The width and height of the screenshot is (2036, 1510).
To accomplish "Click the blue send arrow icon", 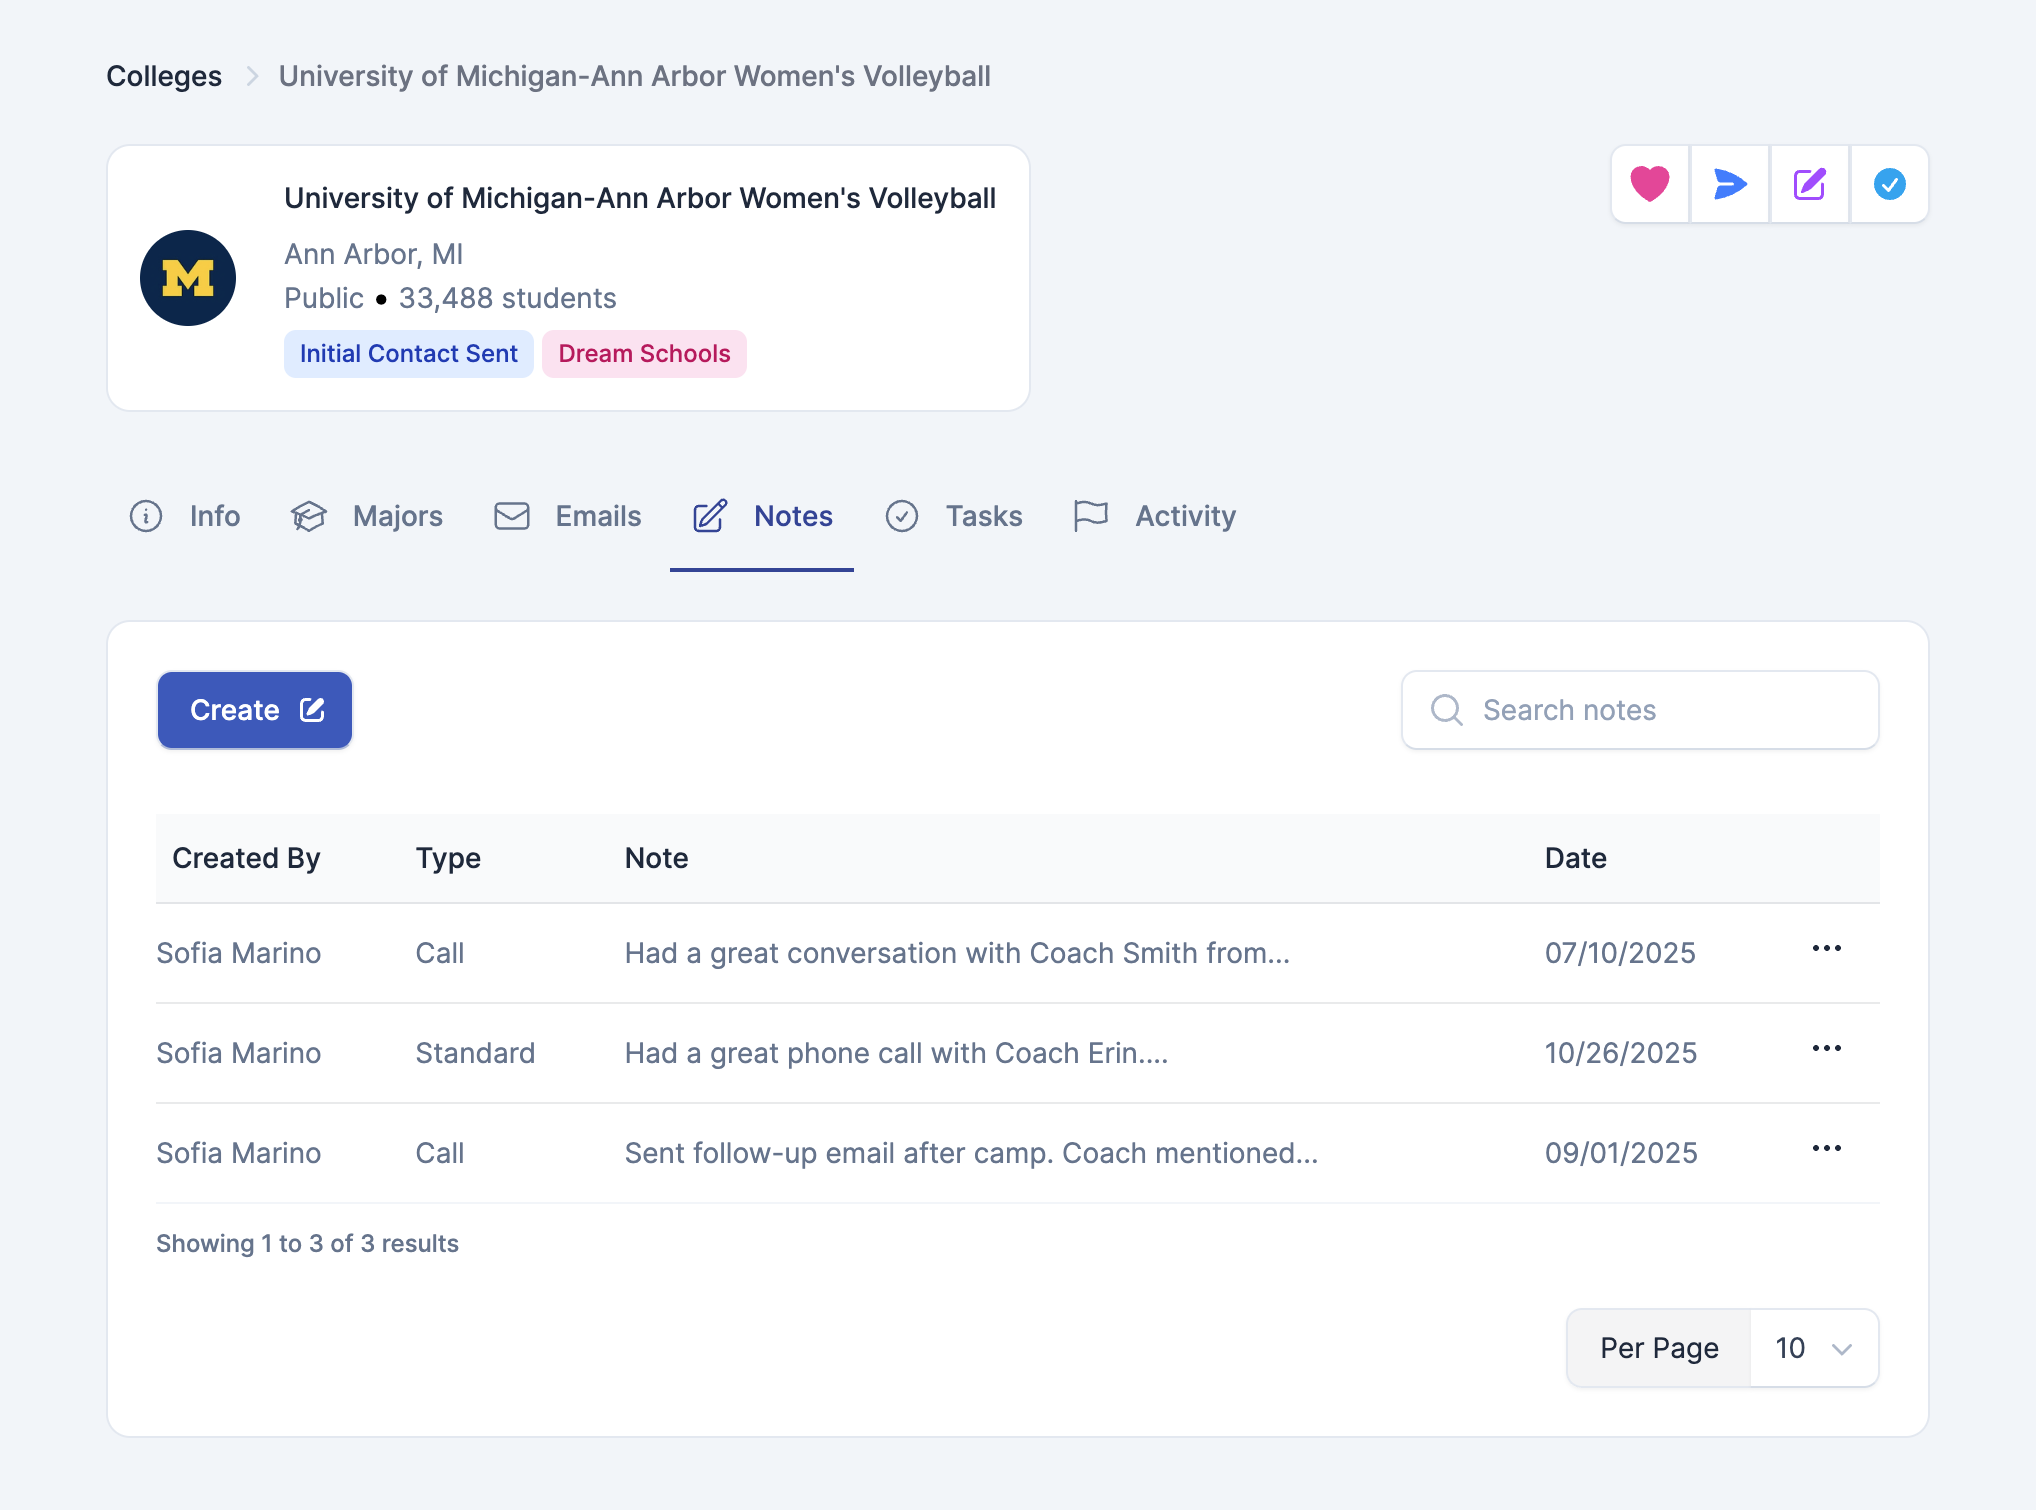I will (1730, 184).
